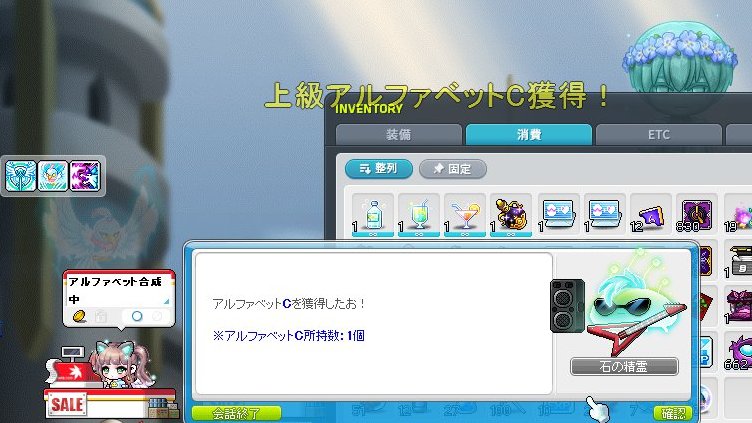Select the purple item with count 830
The width and height of the screenshot is (752, 423).
[x=696, y=214]
